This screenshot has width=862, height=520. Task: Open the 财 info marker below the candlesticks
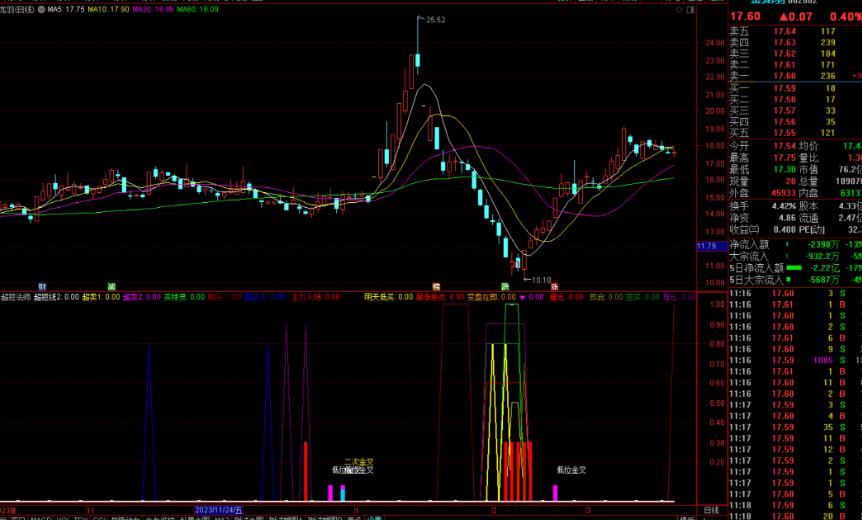click(x=42, y=286)
